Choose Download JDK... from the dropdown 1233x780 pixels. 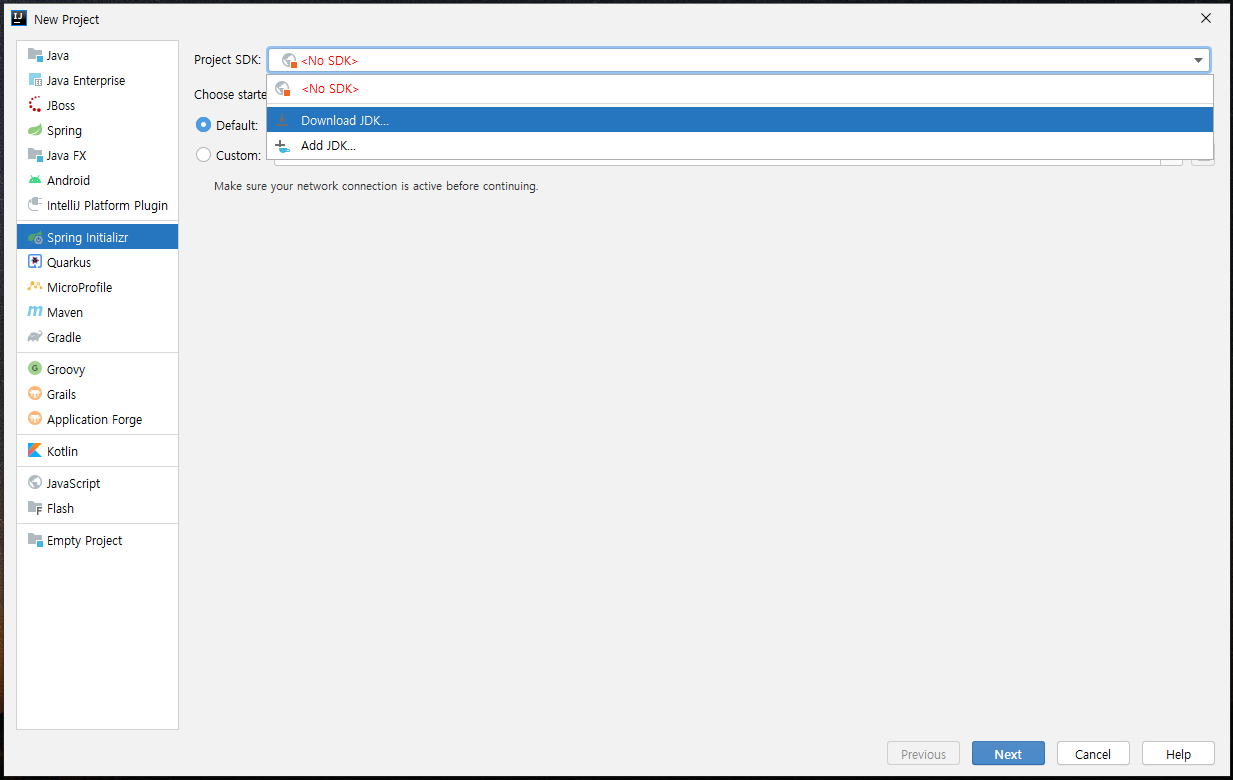point(739,120)
